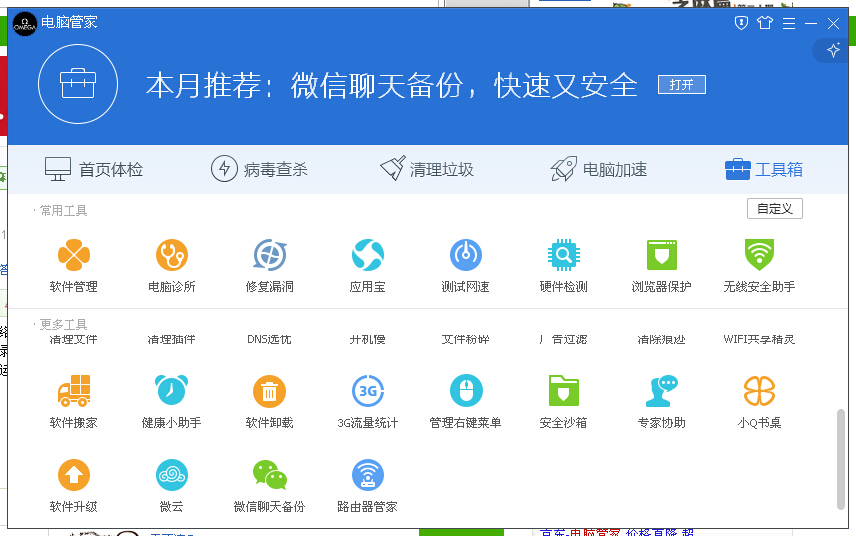Open the main menu hamburger icon
The width and height of the screenshot is (856, 536).
point(789,23)
